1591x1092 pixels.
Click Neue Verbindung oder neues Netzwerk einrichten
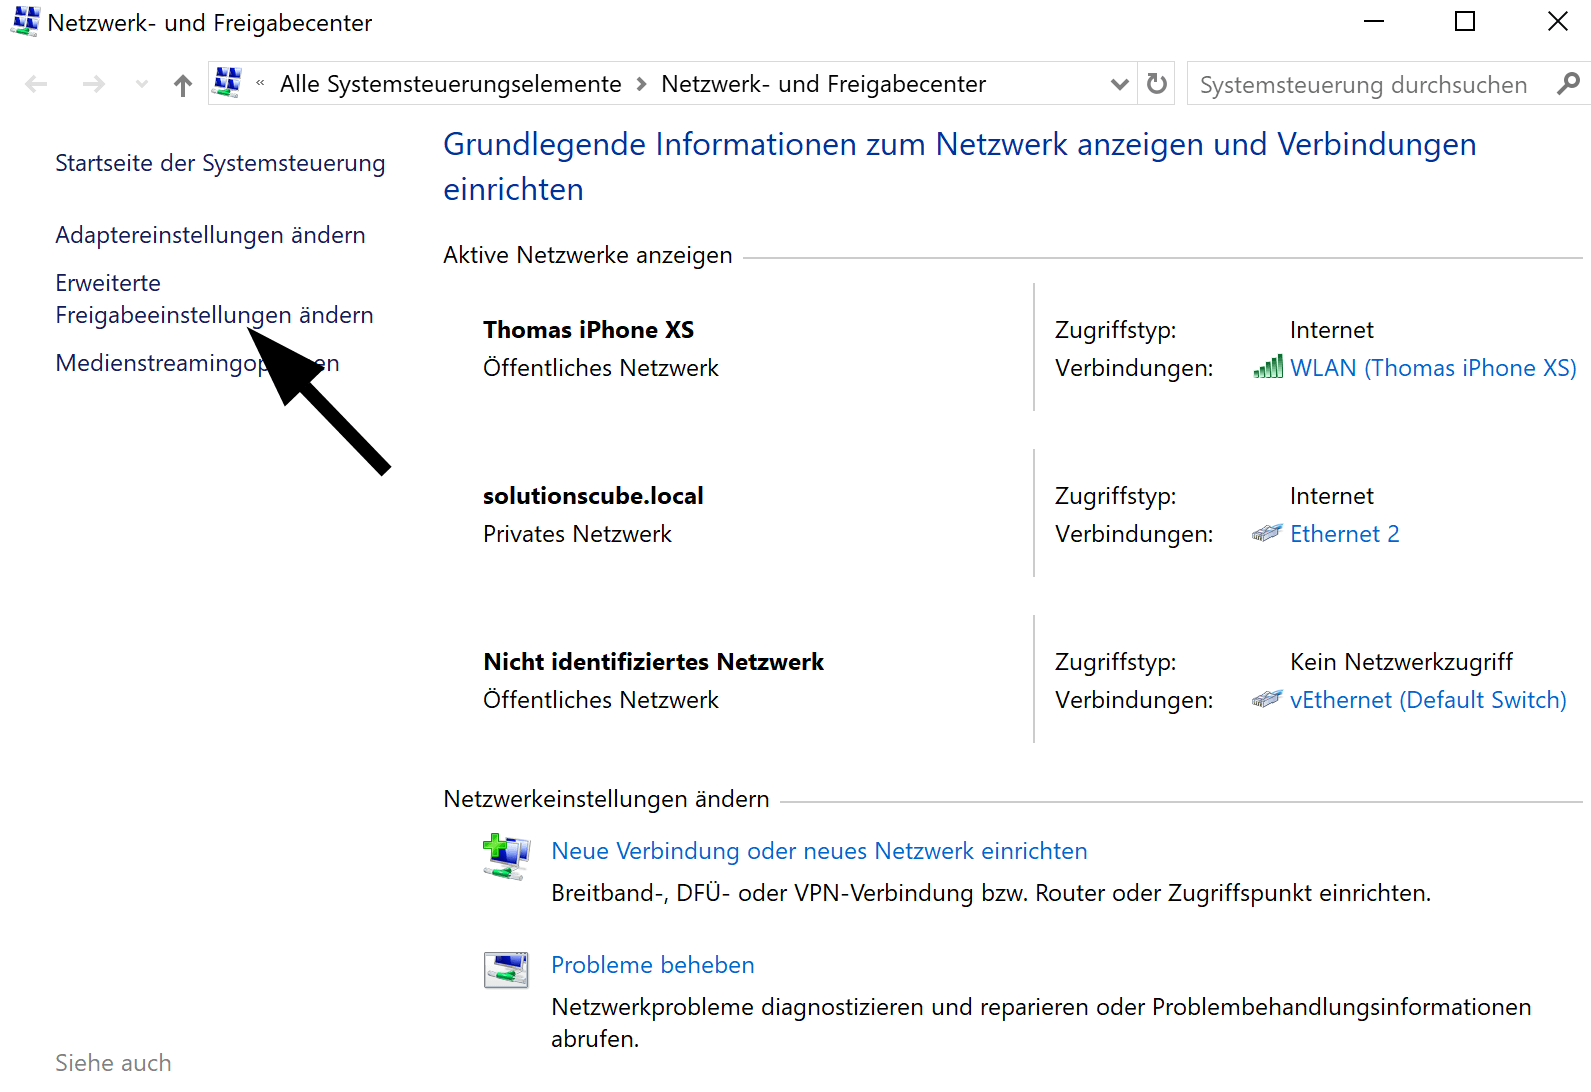(819, 851)
